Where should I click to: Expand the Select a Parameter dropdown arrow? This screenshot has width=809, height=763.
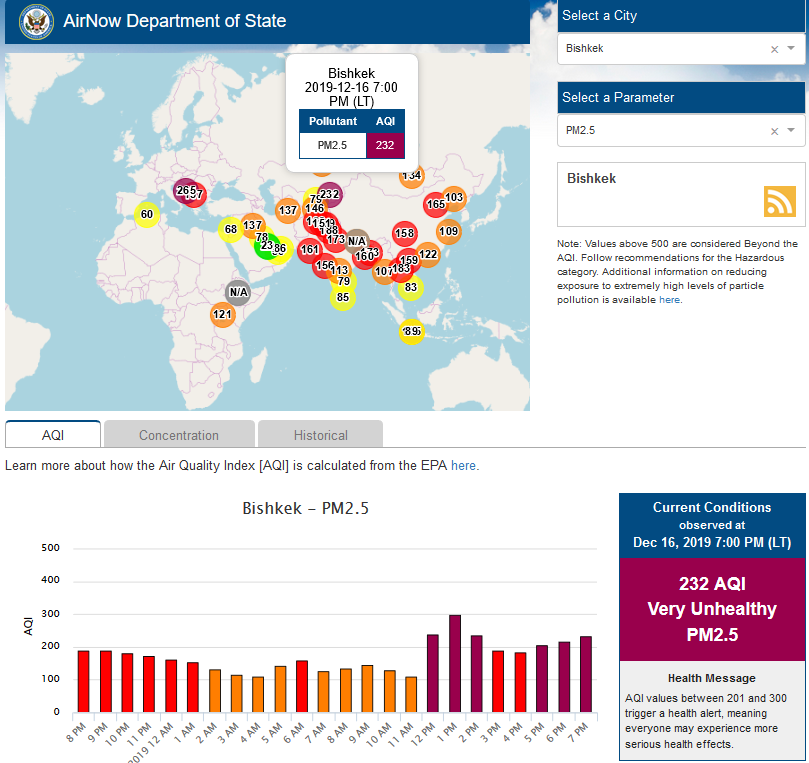(791, 131)
